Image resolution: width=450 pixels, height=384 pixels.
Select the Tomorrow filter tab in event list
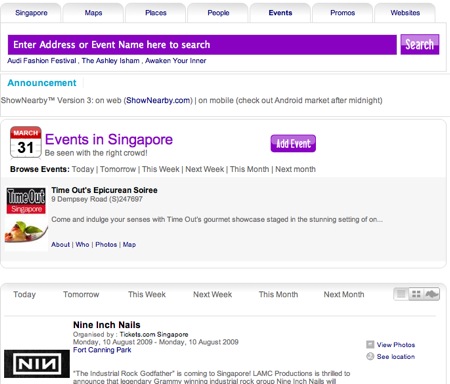[x=81, y=295]
